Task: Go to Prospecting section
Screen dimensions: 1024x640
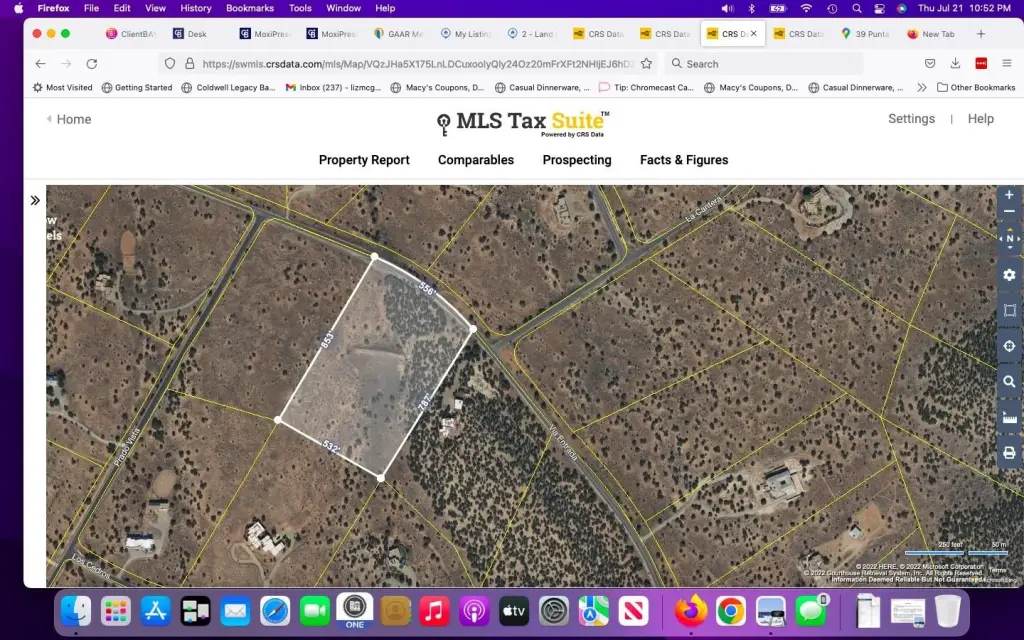Action: coord(577,160)
